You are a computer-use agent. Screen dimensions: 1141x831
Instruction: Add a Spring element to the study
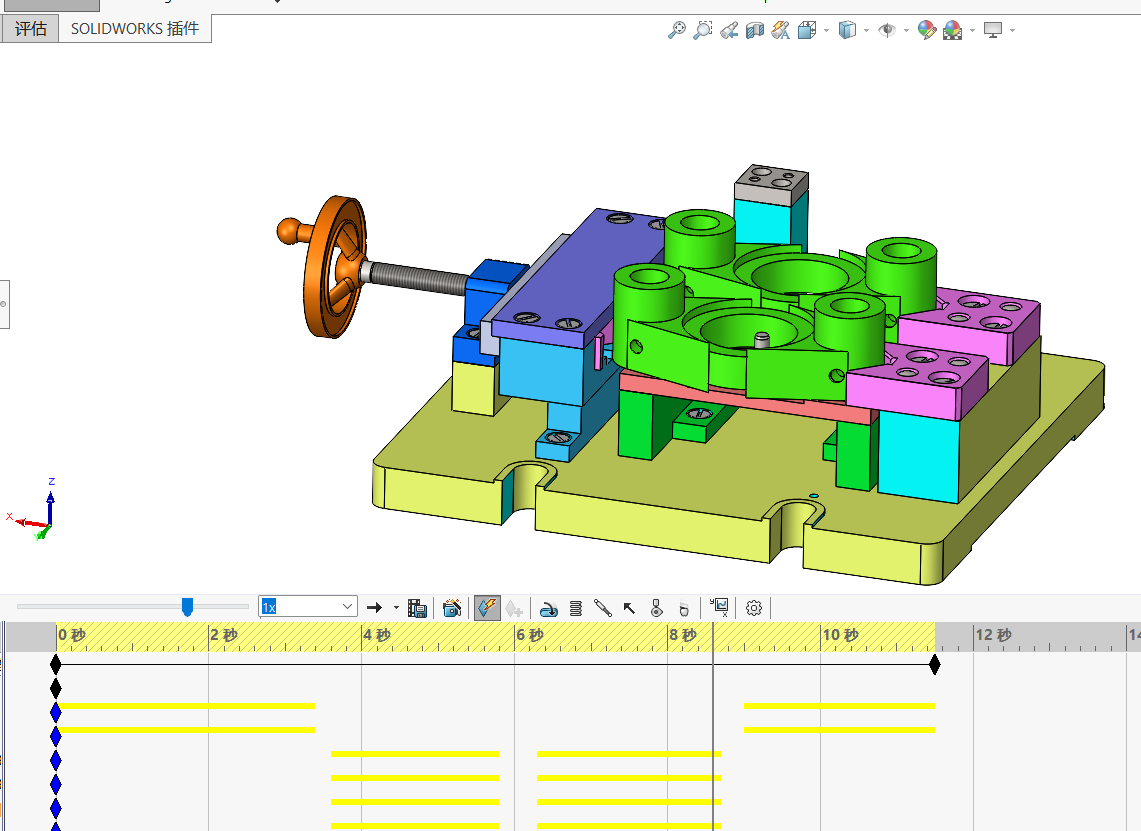click(576, 608)
